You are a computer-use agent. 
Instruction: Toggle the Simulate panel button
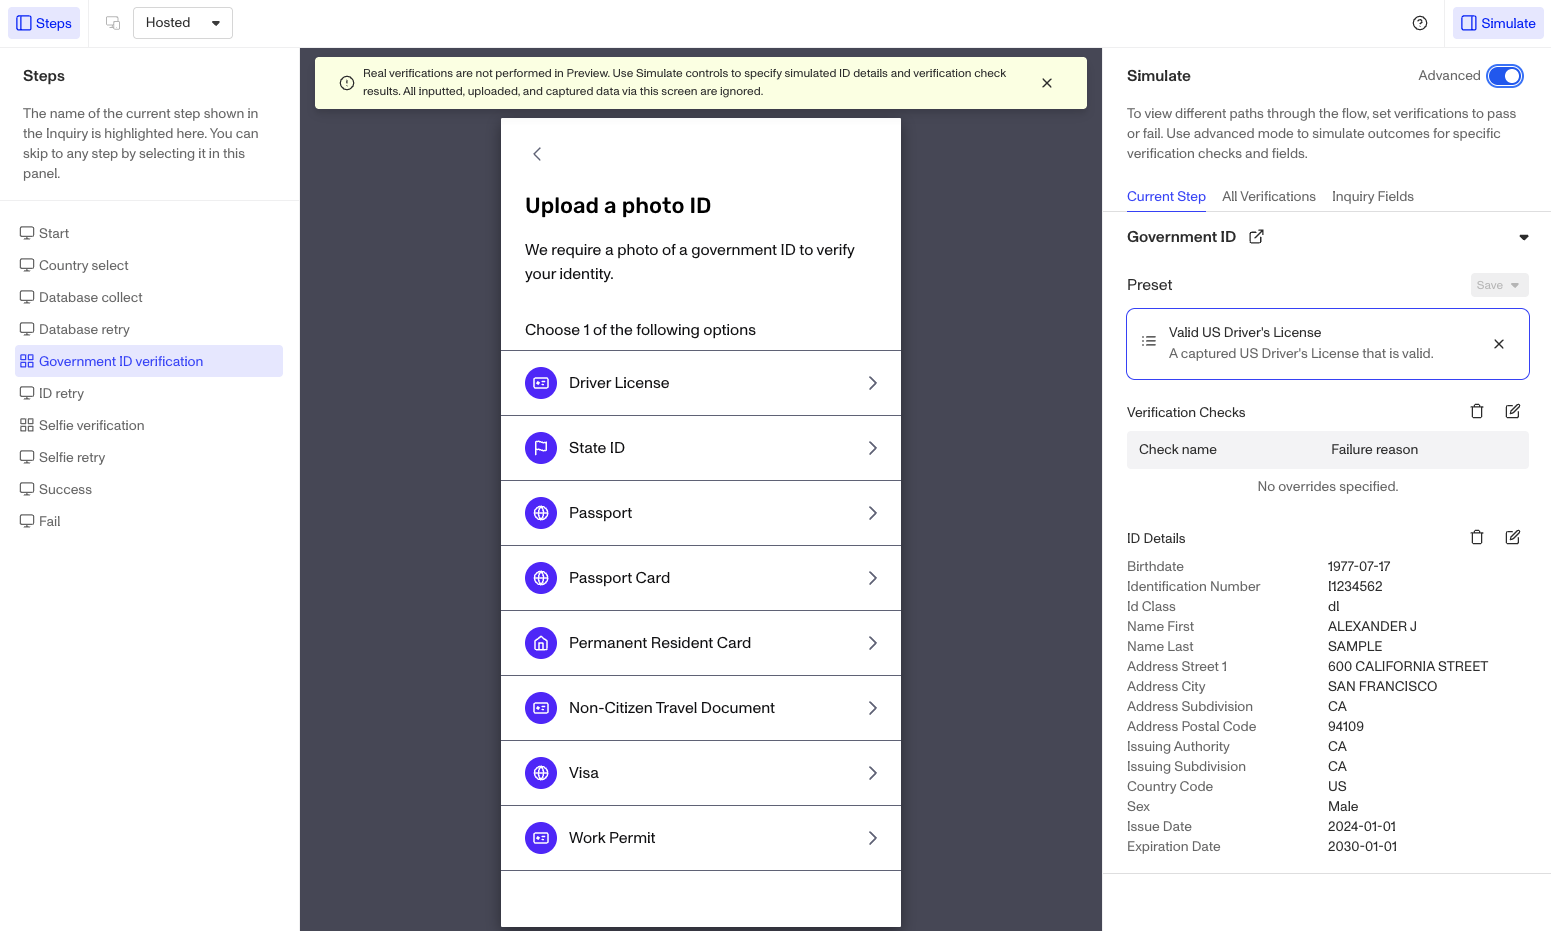tap(1498, 23)
